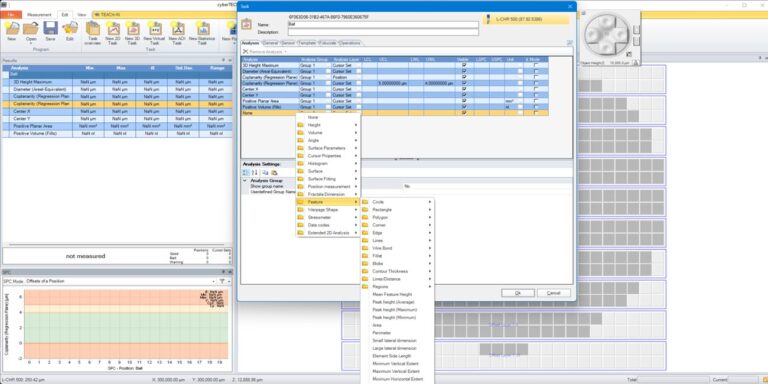Create a New 3D Task
768x384 pixels.
point(132,28)
